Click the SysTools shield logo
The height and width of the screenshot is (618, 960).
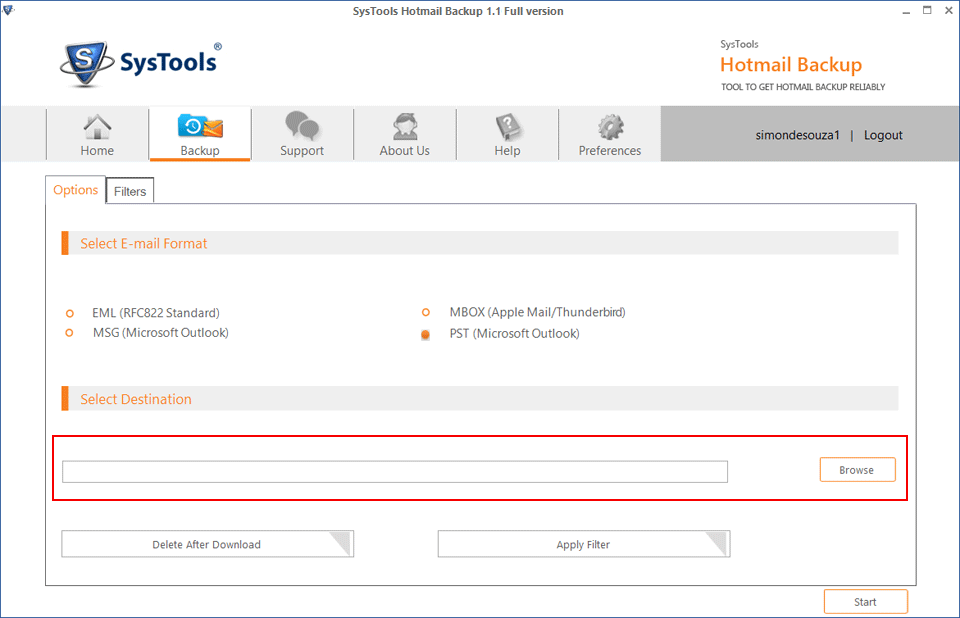pos(86,63)
